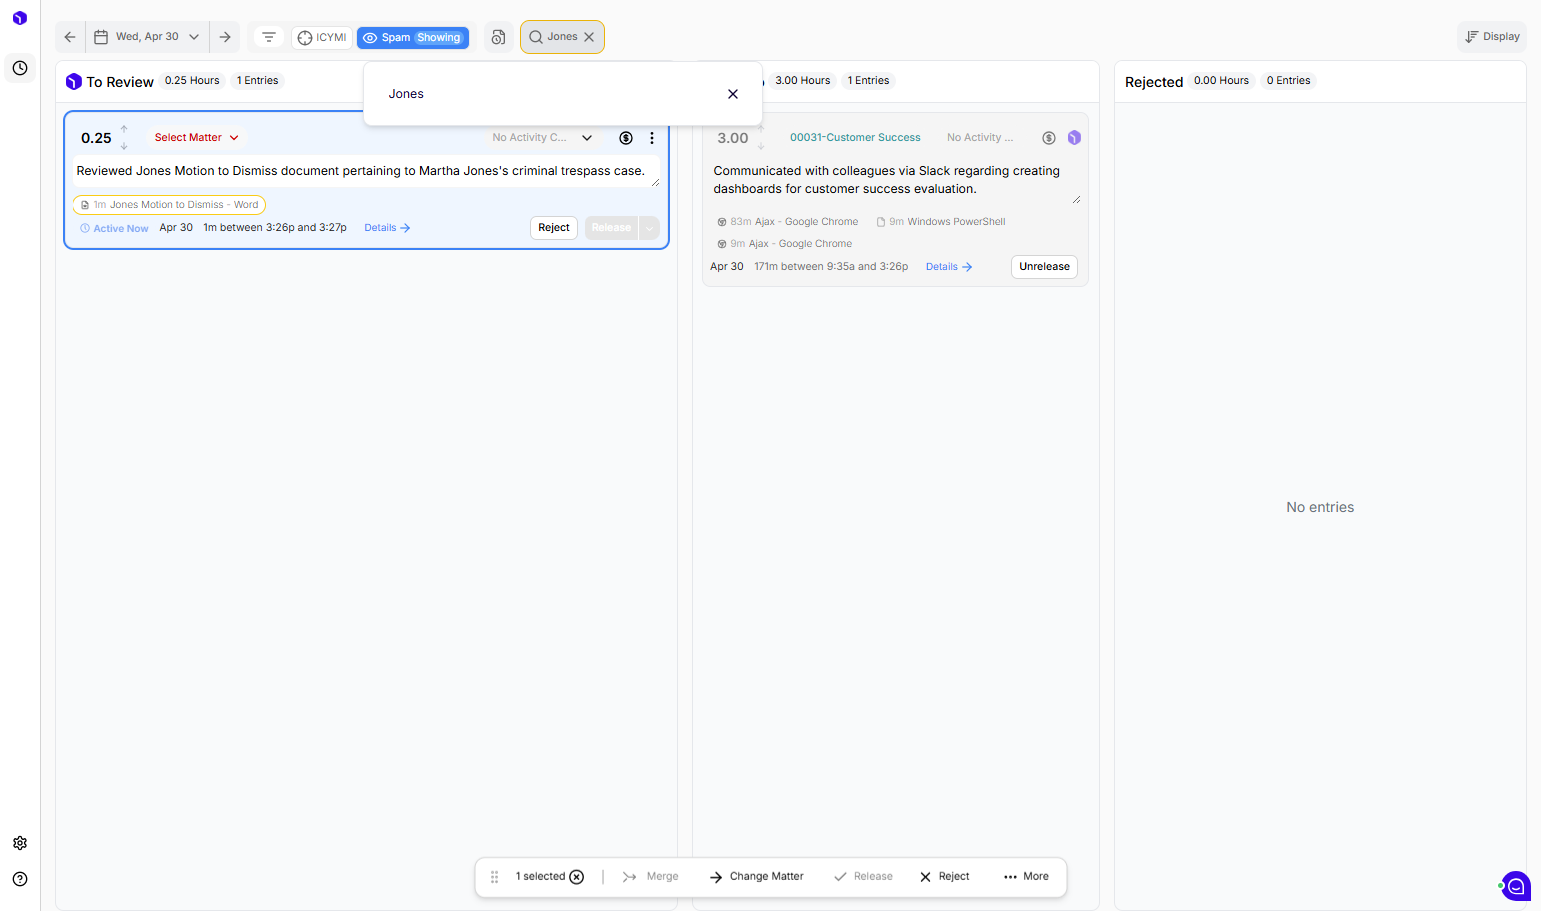This screenshot has width=1541, height=911.
Task: Edit the Jones Motion description text
Action: coord(366,171)
